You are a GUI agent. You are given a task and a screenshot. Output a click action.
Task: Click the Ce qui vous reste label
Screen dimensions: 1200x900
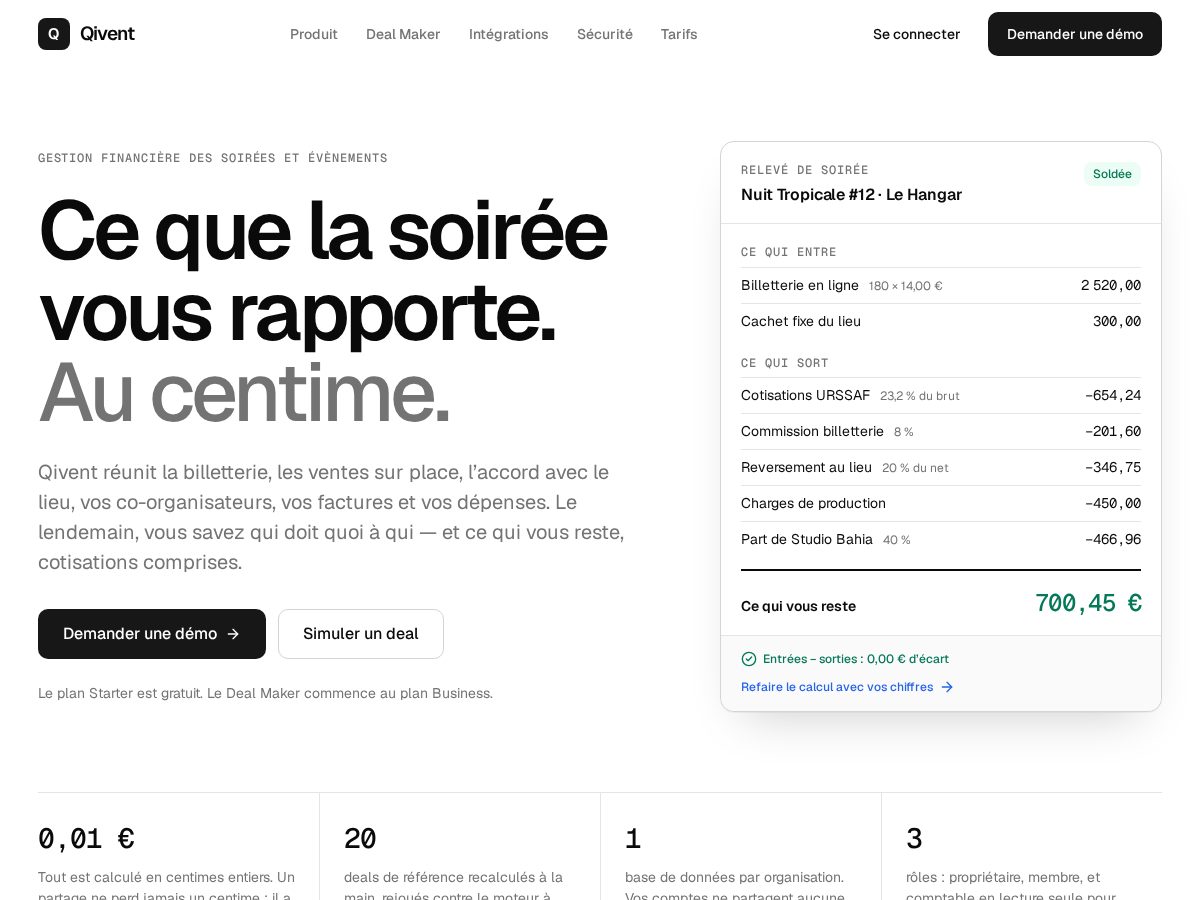(798, 606)
